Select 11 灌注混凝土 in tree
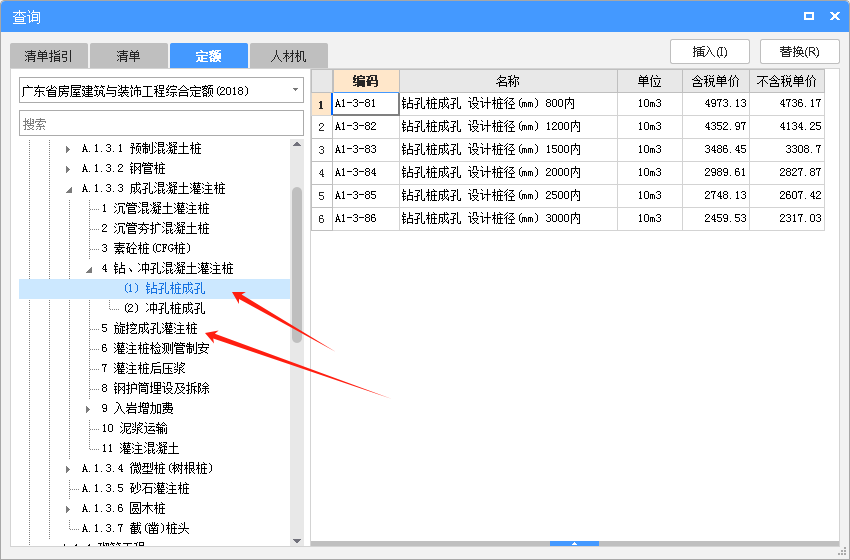Viewport: 850px width, 560px height. (140, 448)
